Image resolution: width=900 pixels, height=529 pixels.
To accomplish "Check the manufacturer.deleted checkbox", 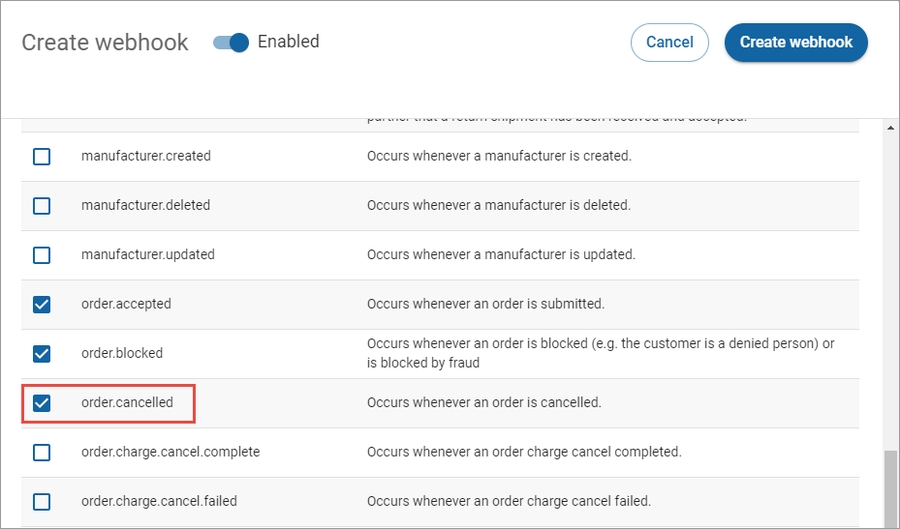I will point(42,205).
